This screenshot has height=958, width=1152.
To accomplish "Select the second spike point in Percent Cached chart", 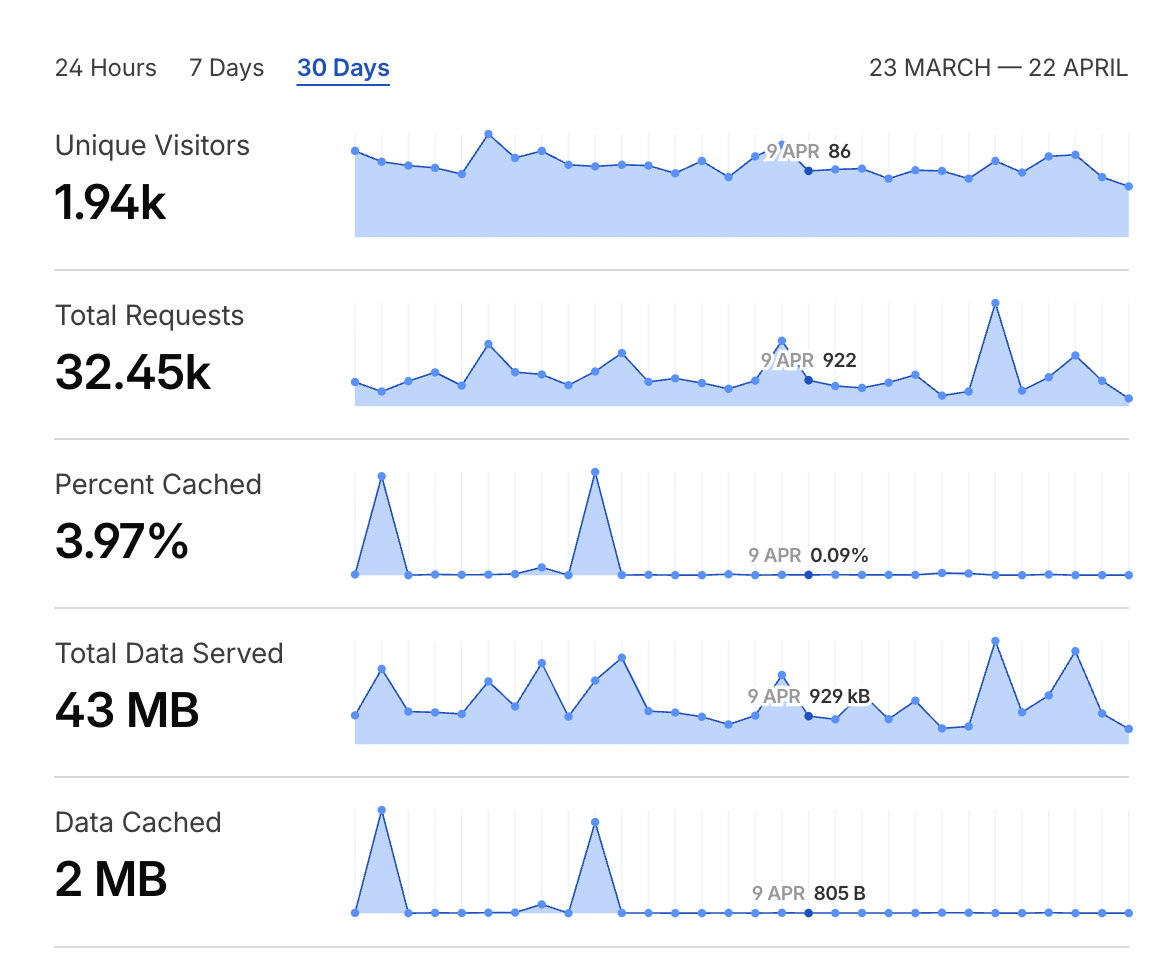I will pyautogui.click(x=595, y=471).
